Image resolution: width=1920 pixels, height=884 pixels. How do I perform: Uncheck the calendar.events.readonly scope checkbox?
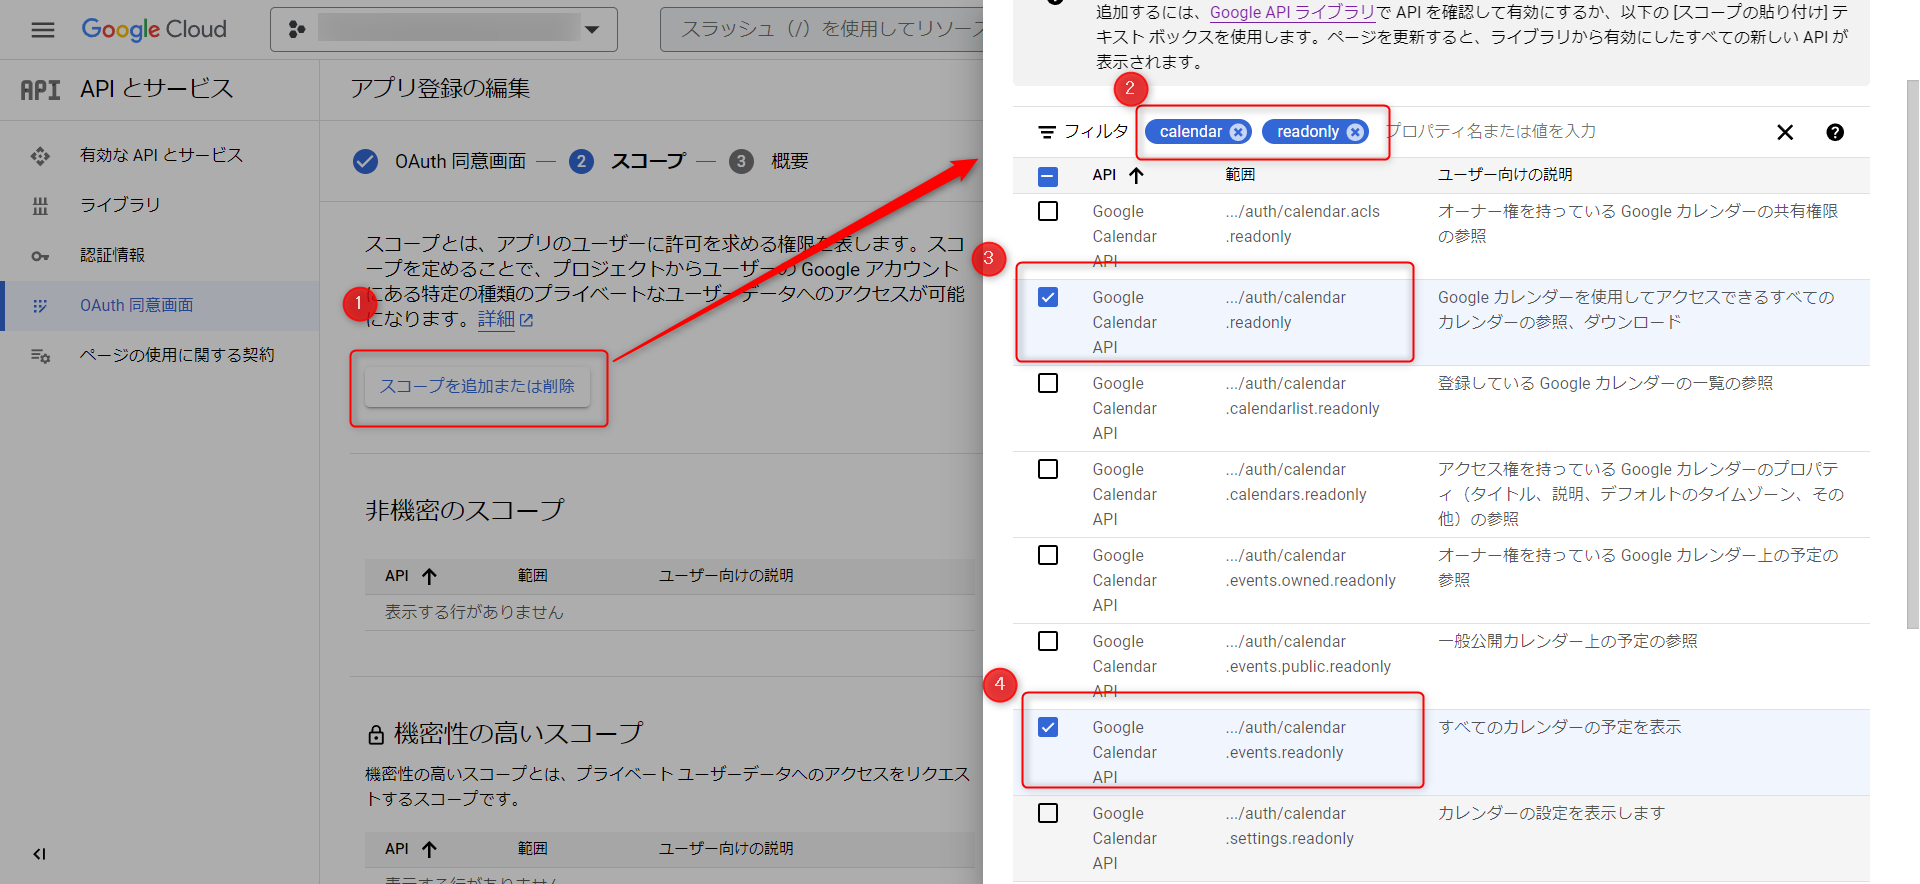click(x=1048, y=727)
